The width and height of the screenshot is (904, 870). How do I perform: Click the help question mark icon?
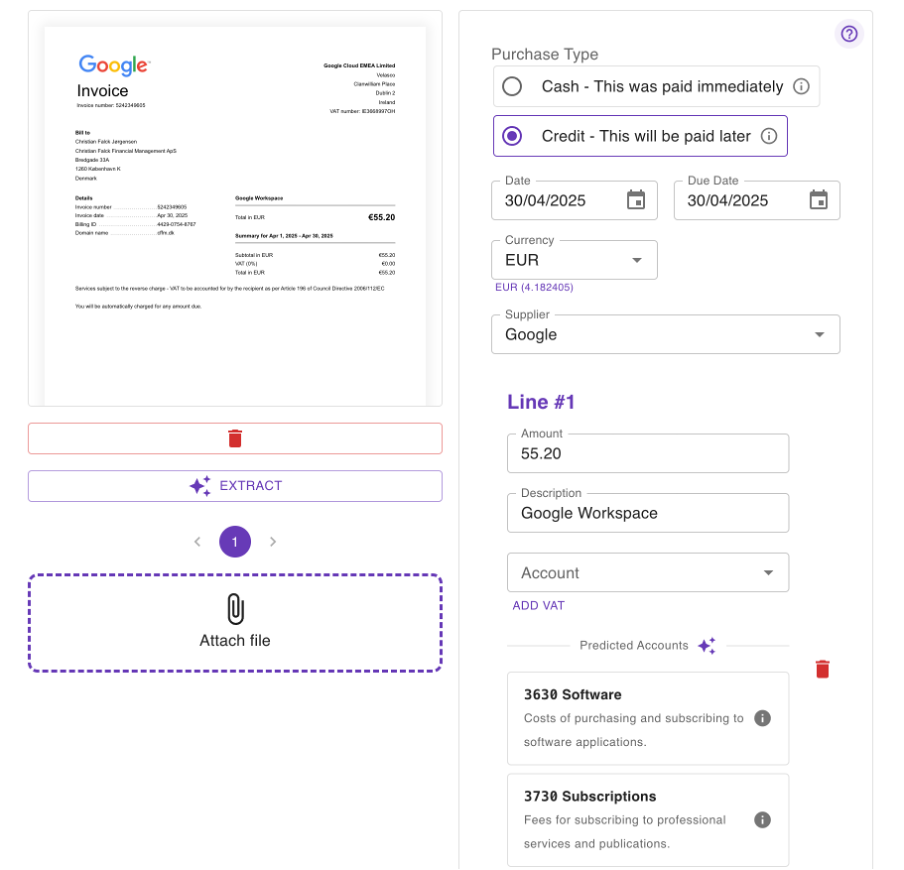click(849, 34)
